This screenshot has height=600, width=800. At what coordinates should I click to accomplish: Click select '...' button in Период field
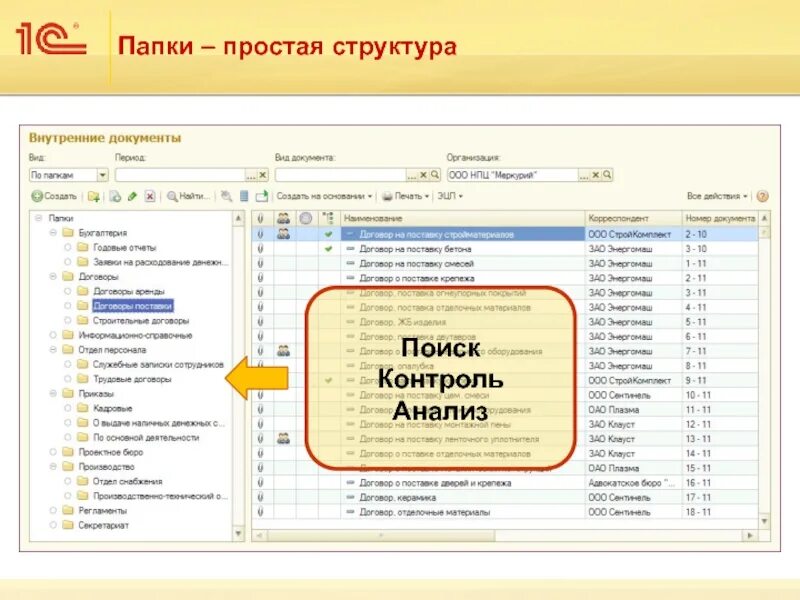tap(251, 175)
